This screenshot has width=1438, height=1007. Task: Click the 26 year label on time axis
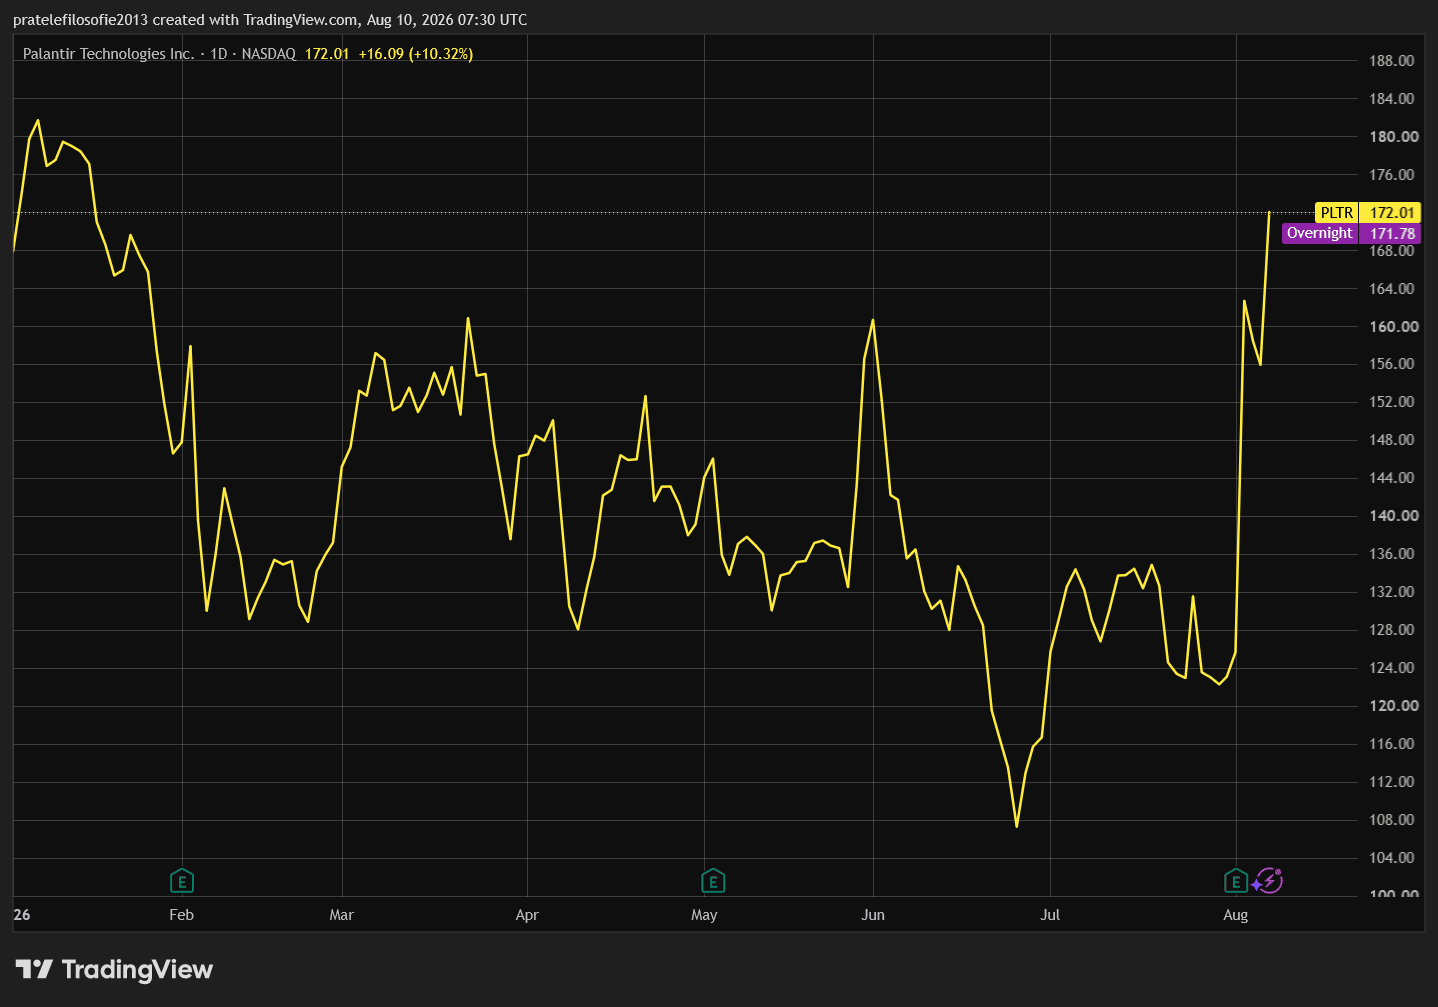click(x=22, y=915)
